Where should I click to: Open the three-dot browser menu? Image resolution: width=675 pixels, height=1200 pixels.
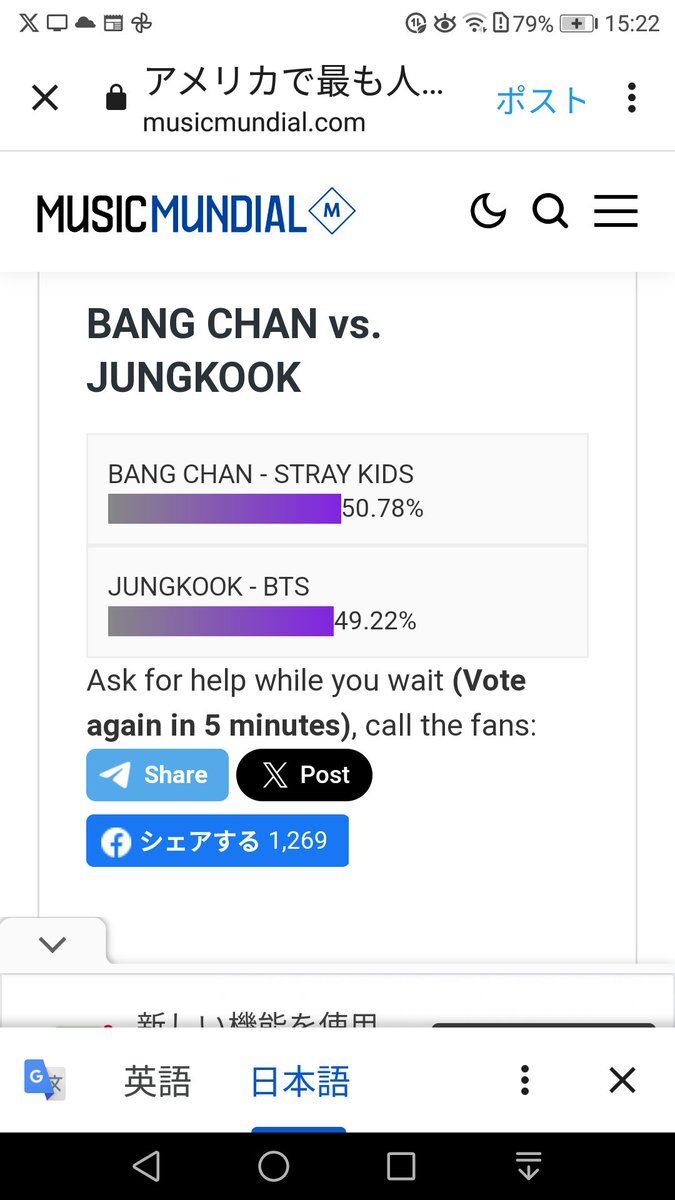click(631, 98)
